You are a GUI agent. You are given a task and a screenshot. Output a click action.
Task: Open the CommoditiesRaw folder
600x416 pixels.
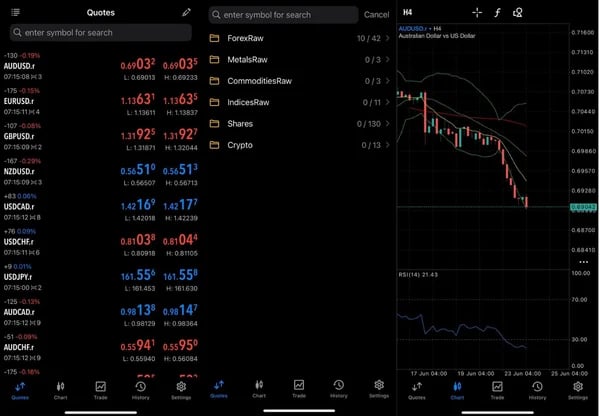[300, 81]
